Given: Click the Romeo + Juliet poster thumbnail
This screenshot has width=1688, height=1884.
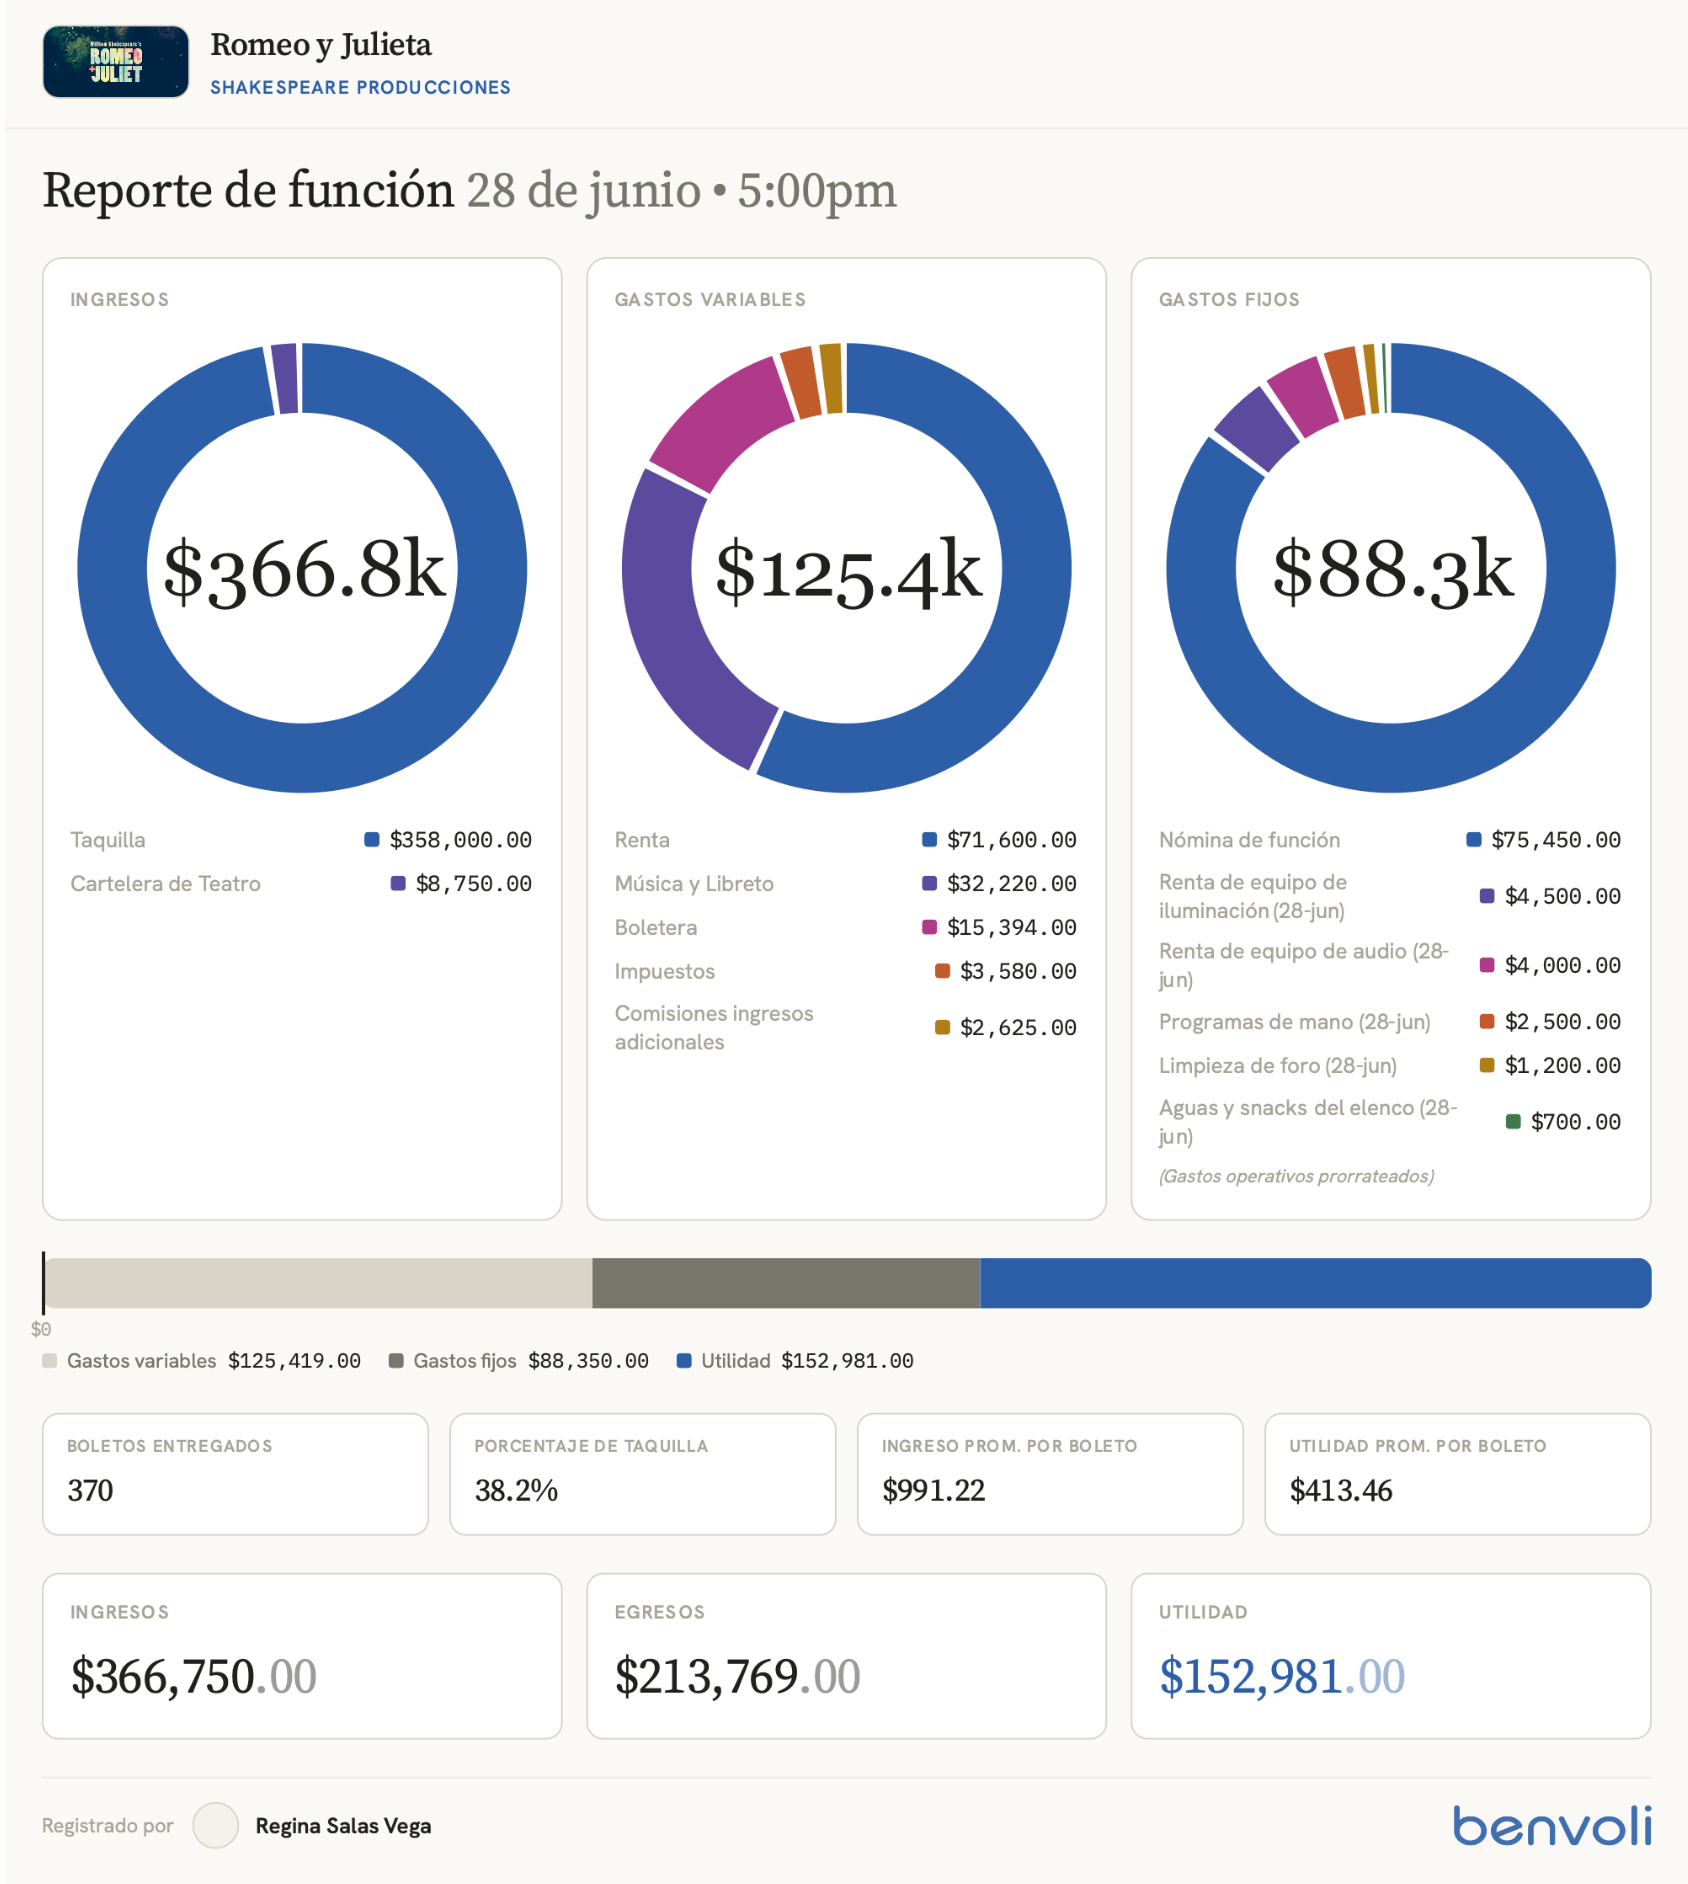Looking at the screenshot, I should 116,62.
